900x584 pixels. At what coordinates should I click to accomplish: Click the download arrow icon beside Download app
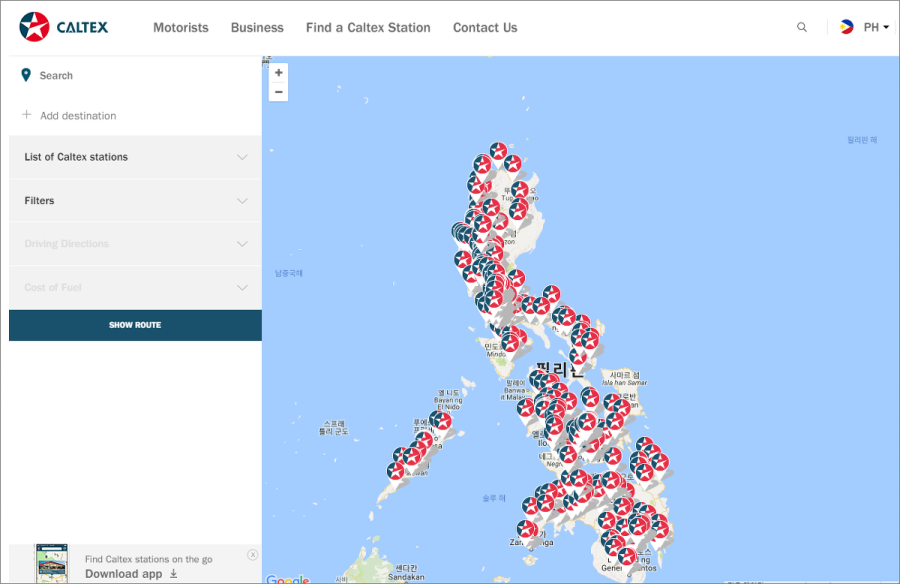[173, 574]
